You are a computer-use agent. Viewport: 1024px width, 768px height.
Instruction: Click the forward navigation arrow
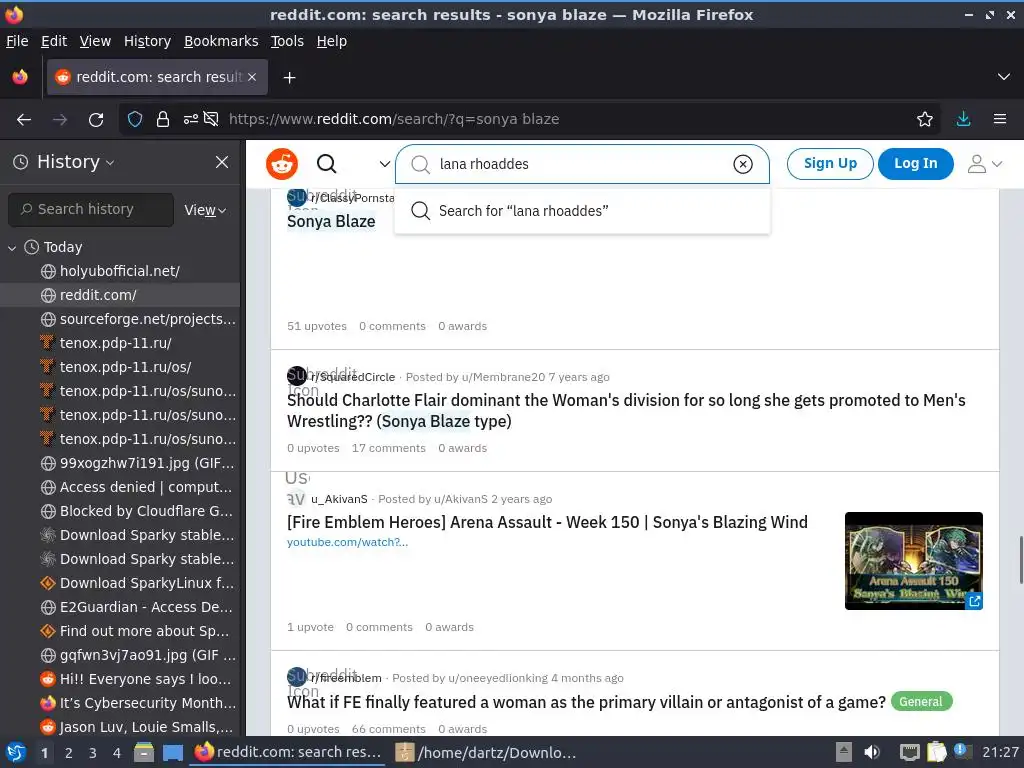pos(60,120)
